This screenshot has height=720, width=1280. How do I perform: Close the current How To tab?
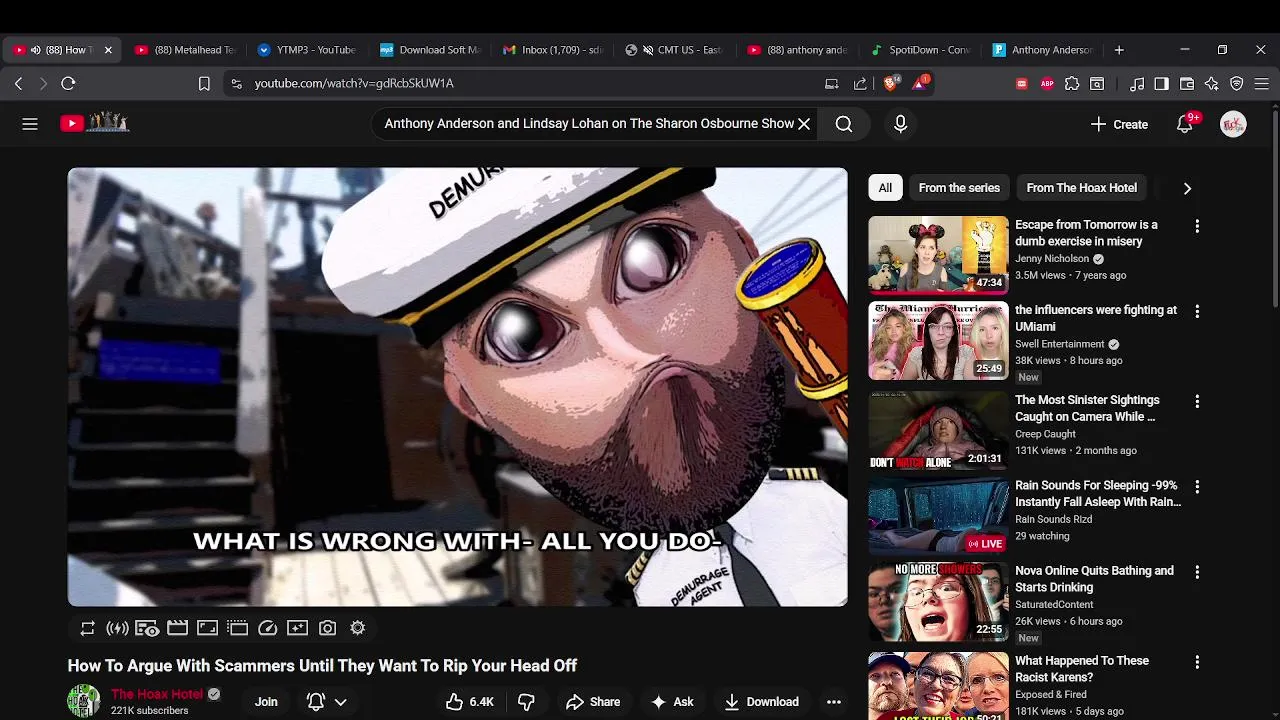(x=108, y=50)
